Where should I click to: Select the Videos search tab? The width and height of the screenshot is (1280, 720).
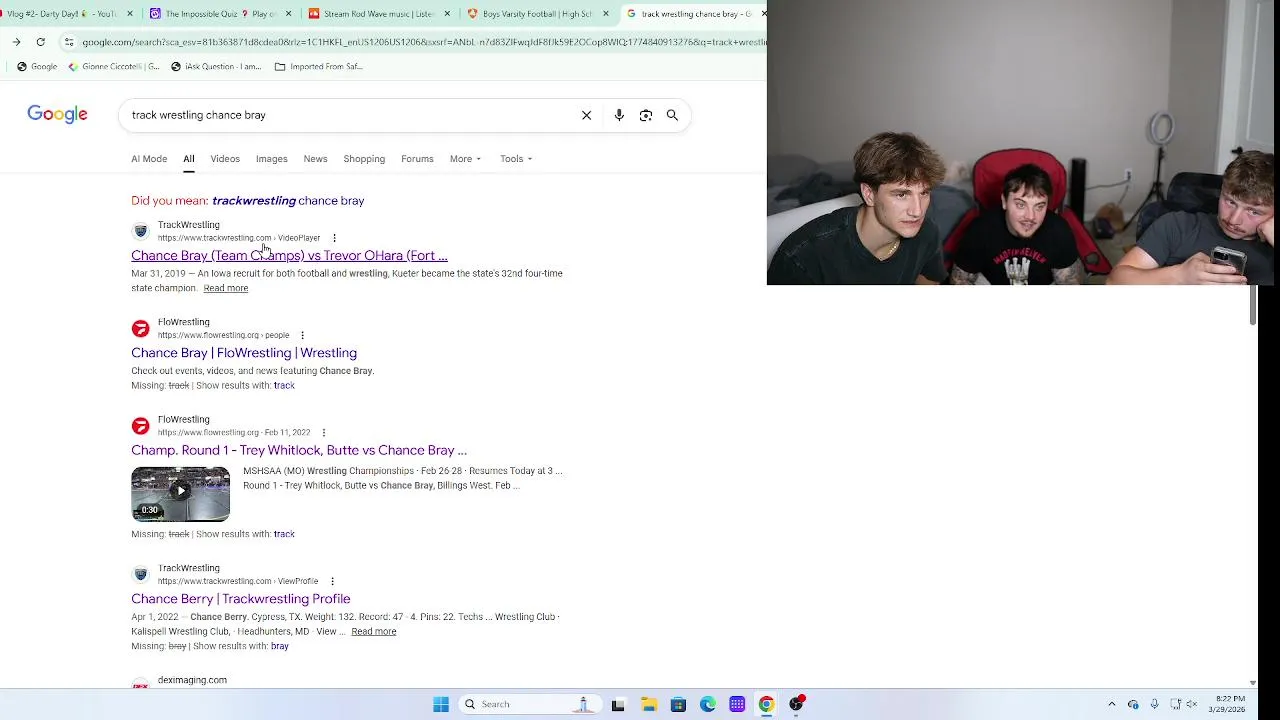click(x=225, y=159)
